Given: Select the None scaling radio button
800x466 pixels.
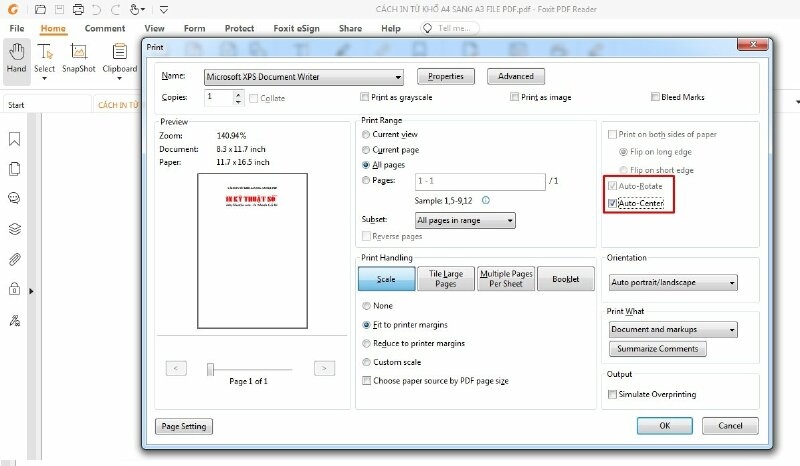Looking at the screenshot, I should click(366, 306).
